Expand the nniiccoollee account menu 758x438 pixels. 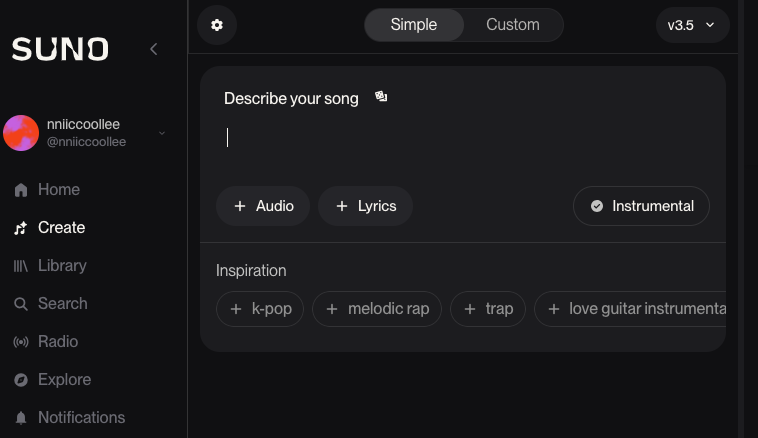pyautogui.click(x=162, y=133)
